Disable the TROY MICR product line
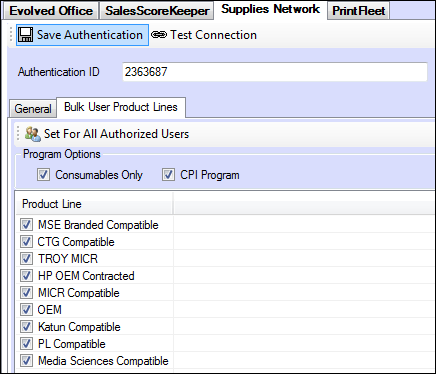The width and height of the screenshot is (436, 374). pyautogui.click(x=26, y=259)
